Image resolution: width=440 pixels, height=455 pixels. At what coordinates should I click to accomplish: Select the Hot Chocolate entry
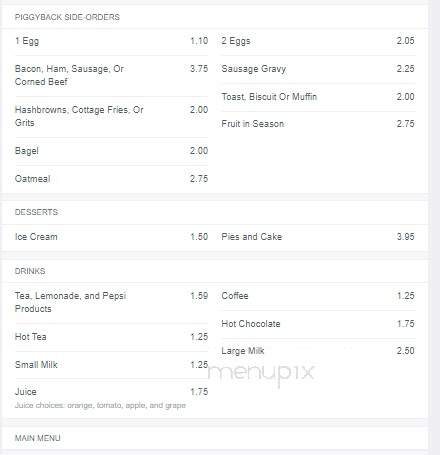point(318,324)
